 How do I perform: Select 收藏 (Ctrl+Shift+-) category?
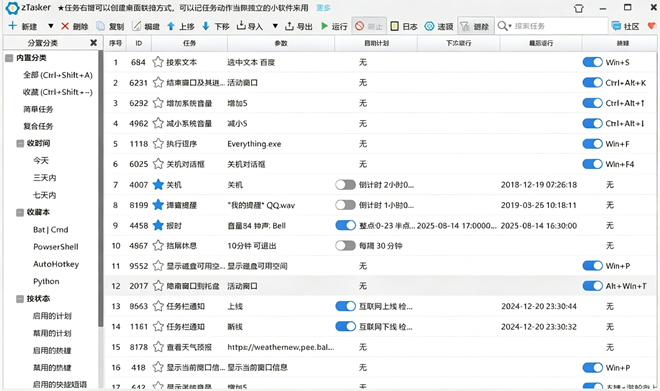tap(58, 92)
